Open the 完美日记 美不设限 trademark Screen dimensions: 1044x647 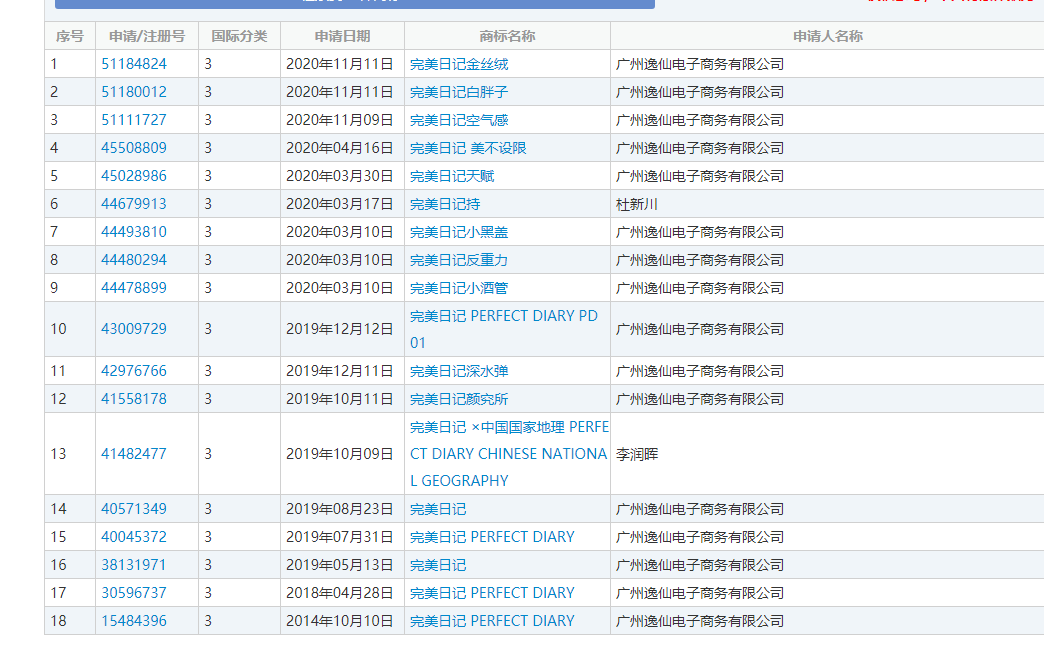(468, 148)
